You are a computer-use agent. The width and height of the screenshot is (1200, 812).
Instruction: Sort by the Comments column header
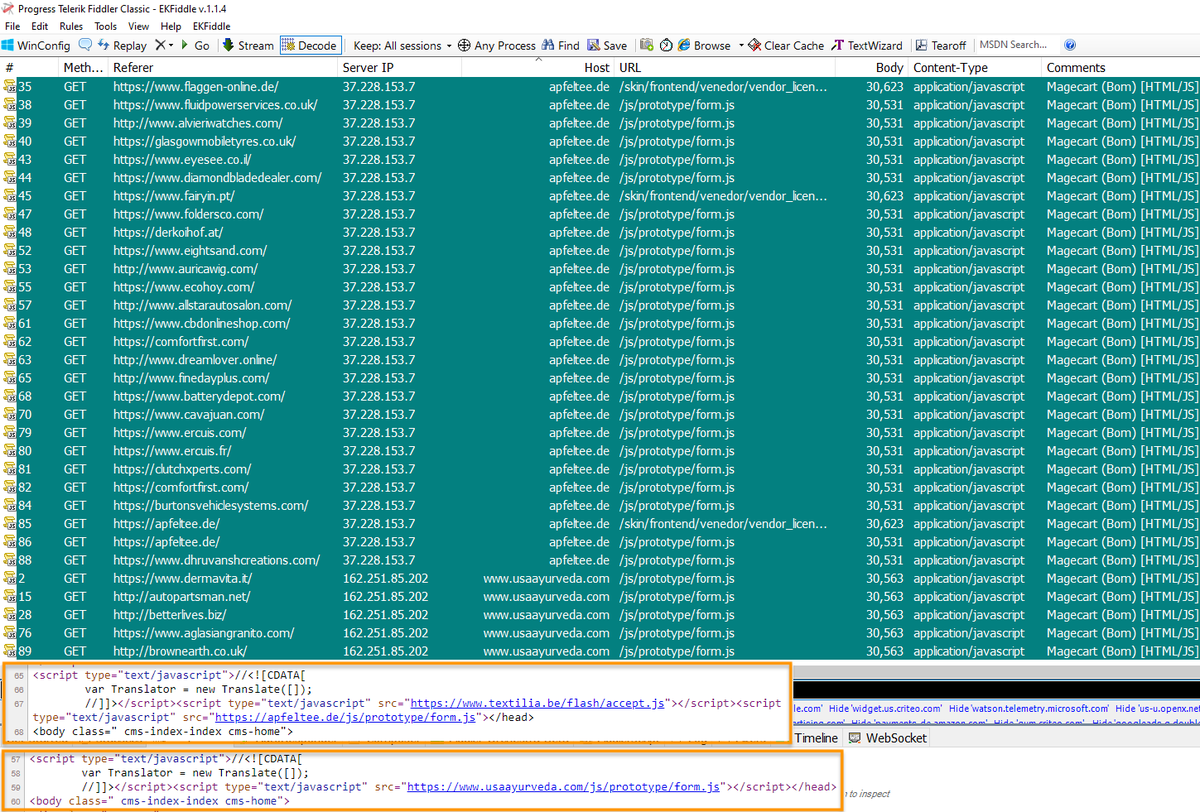coord(1120,68)
